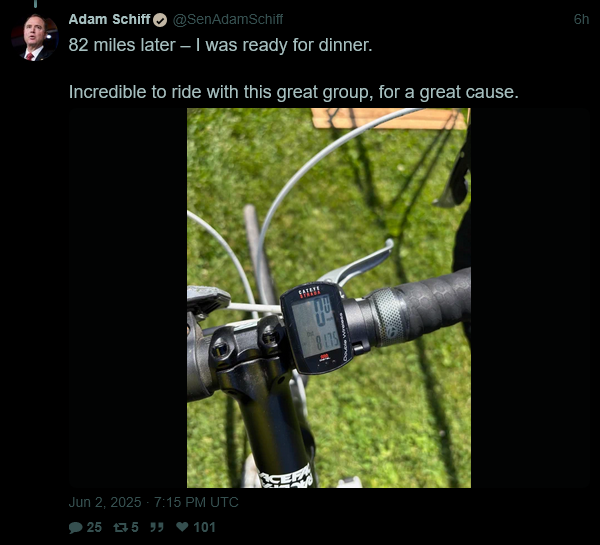Click the Adam Schiff display name
Viewport: 600px width, 545px height.
pyautogui.click(x=109, y=19)
